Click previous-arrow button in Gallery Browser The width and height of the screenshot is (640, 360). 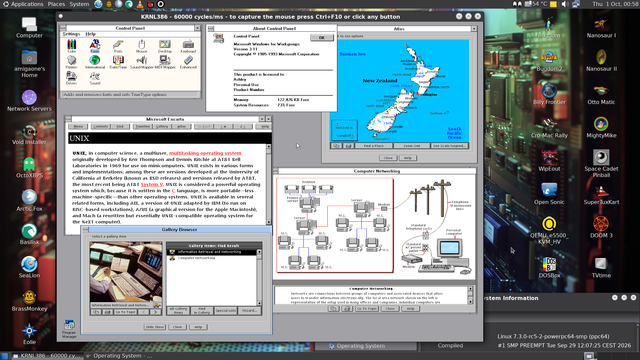point(143,312)
